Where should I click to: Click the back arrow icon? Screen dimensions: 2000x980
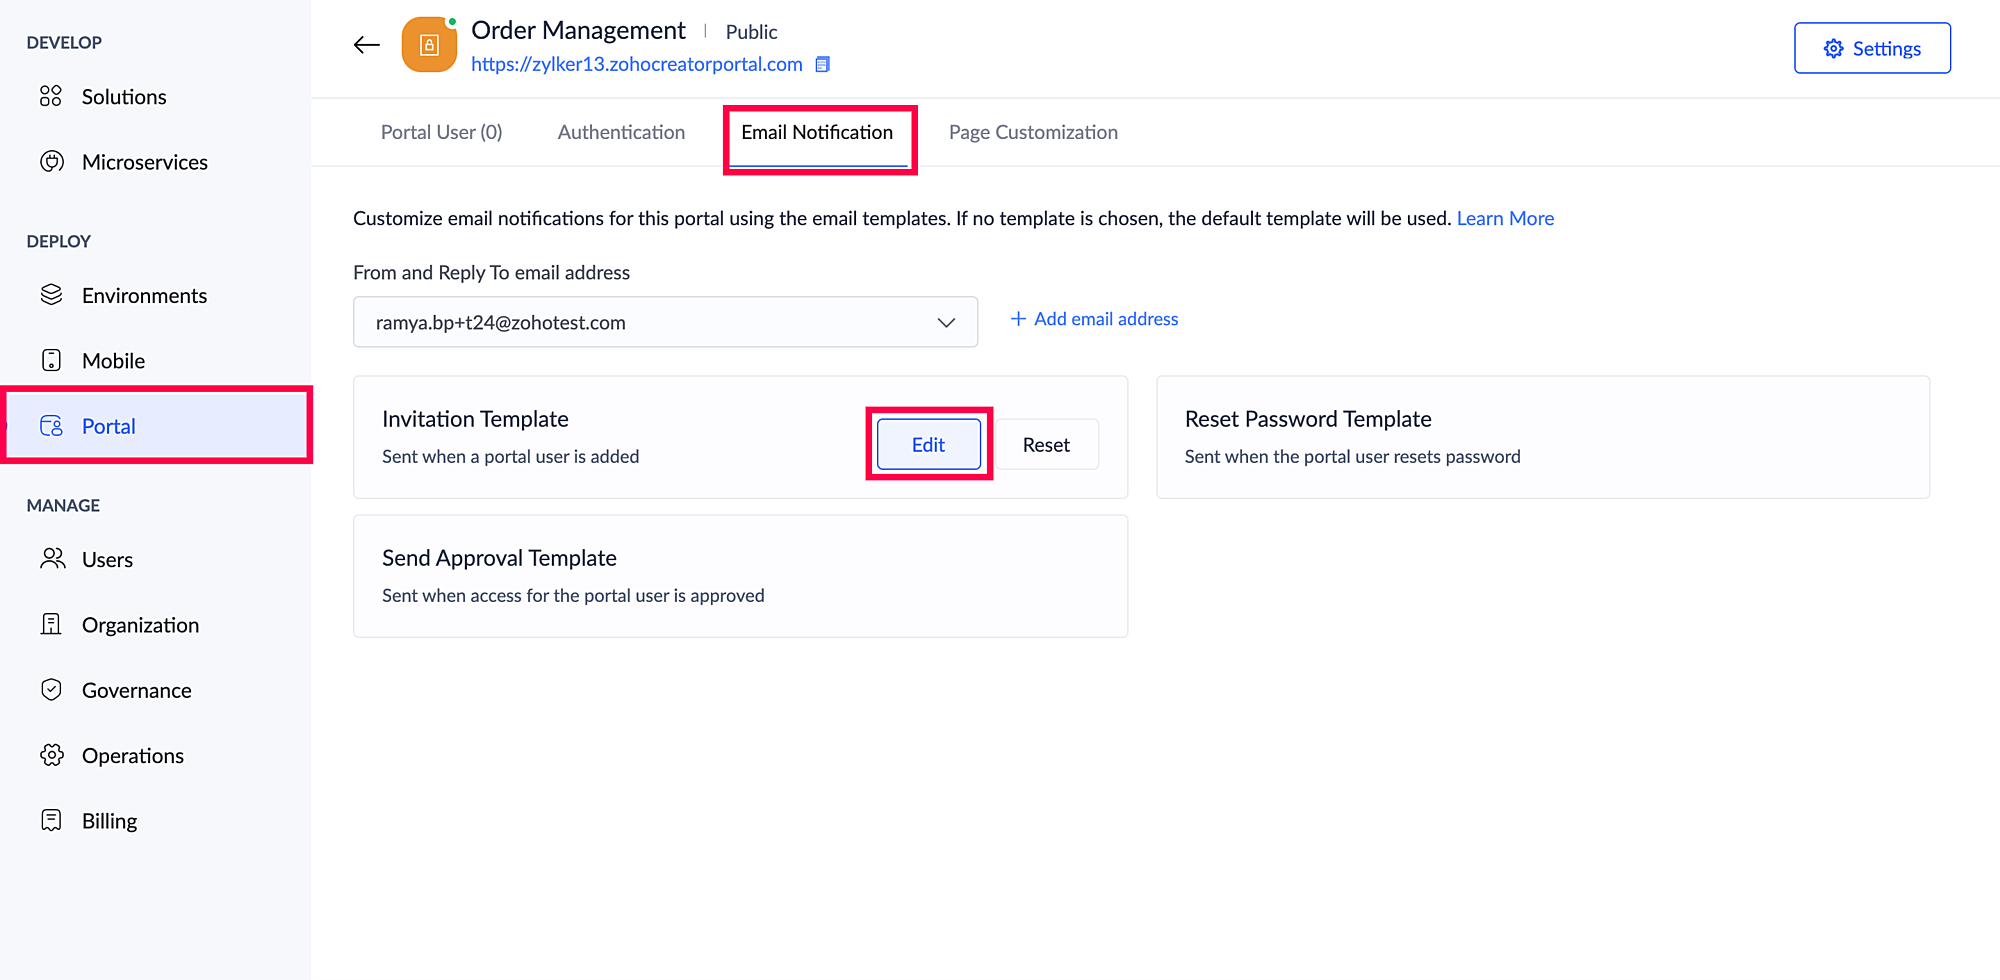[x=367, y=45]
